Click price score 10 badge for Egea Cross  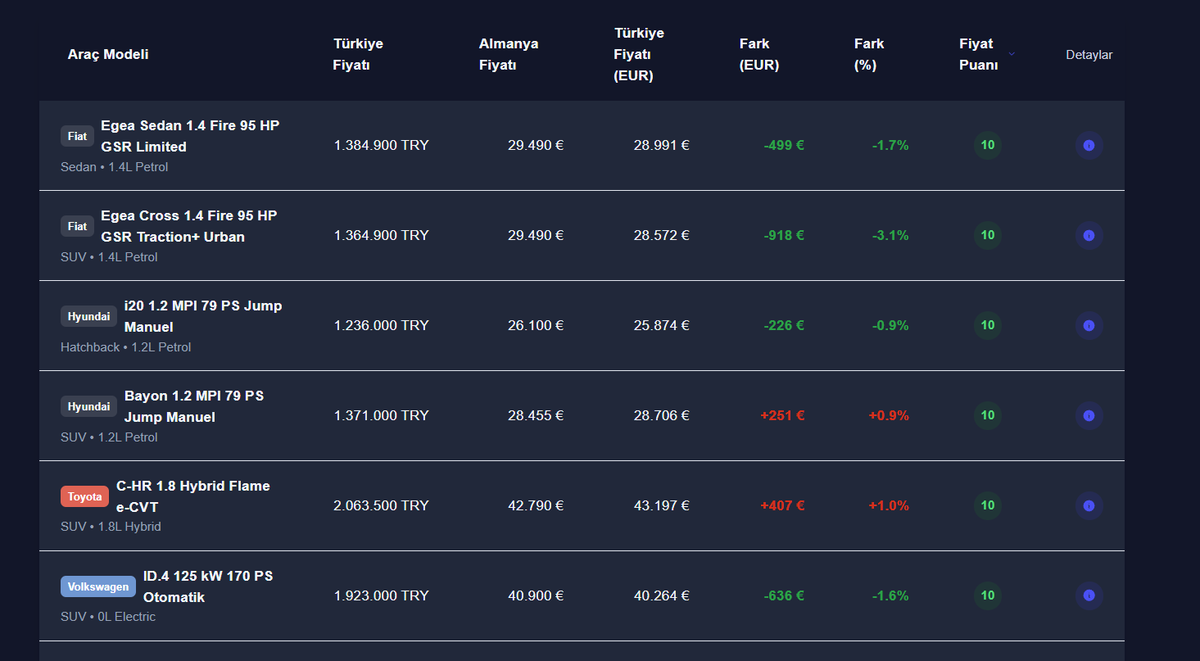pos(987,236)
